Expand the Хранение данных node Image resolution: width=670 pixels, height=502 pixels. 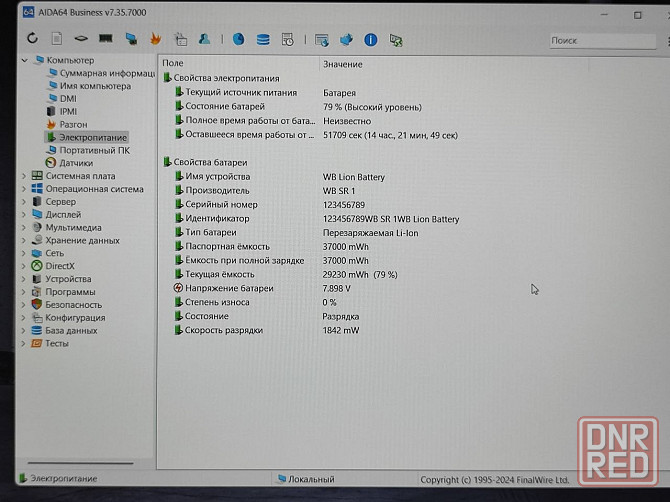pos(24,240)
